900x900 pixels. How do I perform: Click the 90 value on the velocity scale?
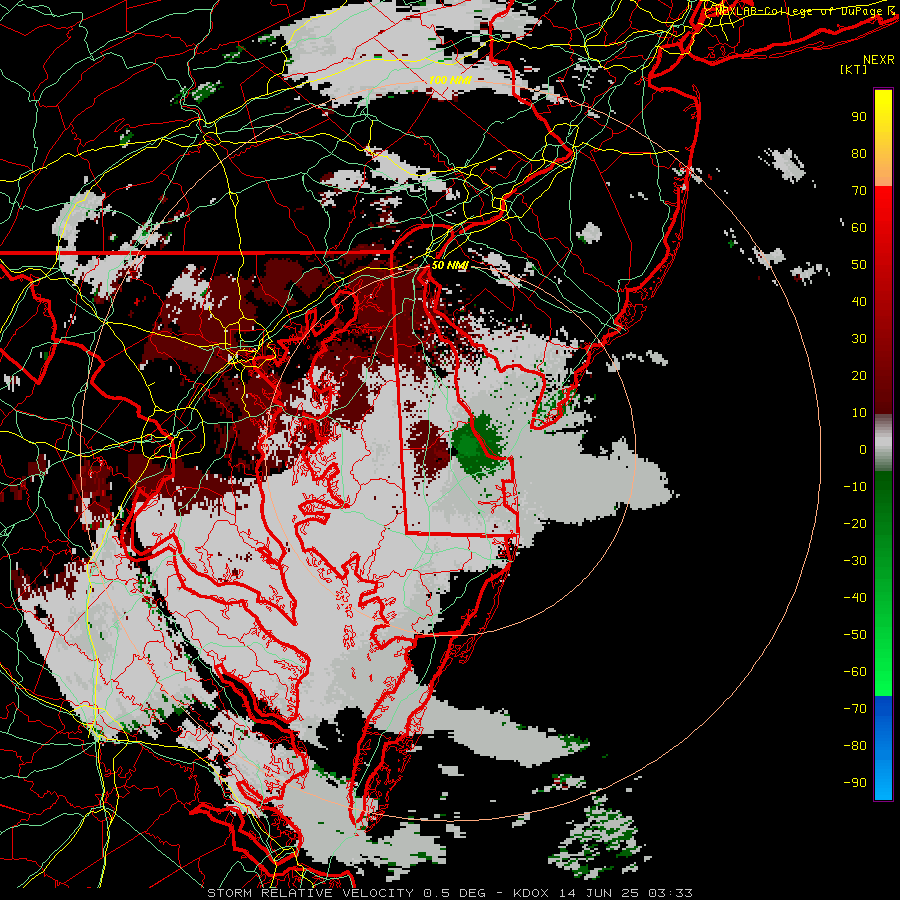tap(859, 117)
